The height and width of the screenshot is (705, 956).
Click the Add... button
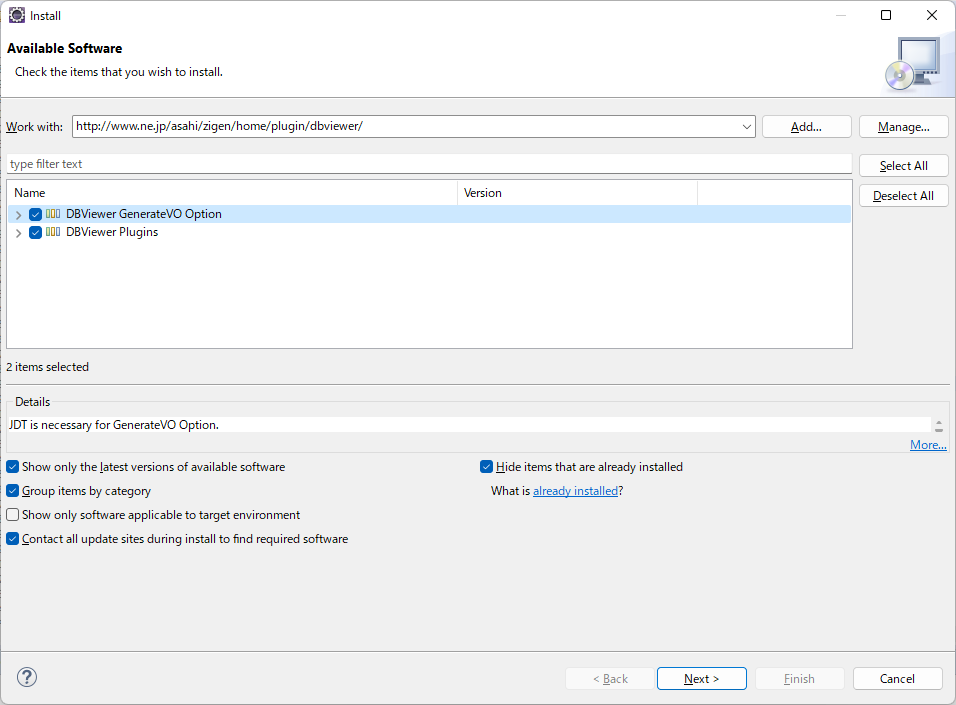click(x=807, y=127)
